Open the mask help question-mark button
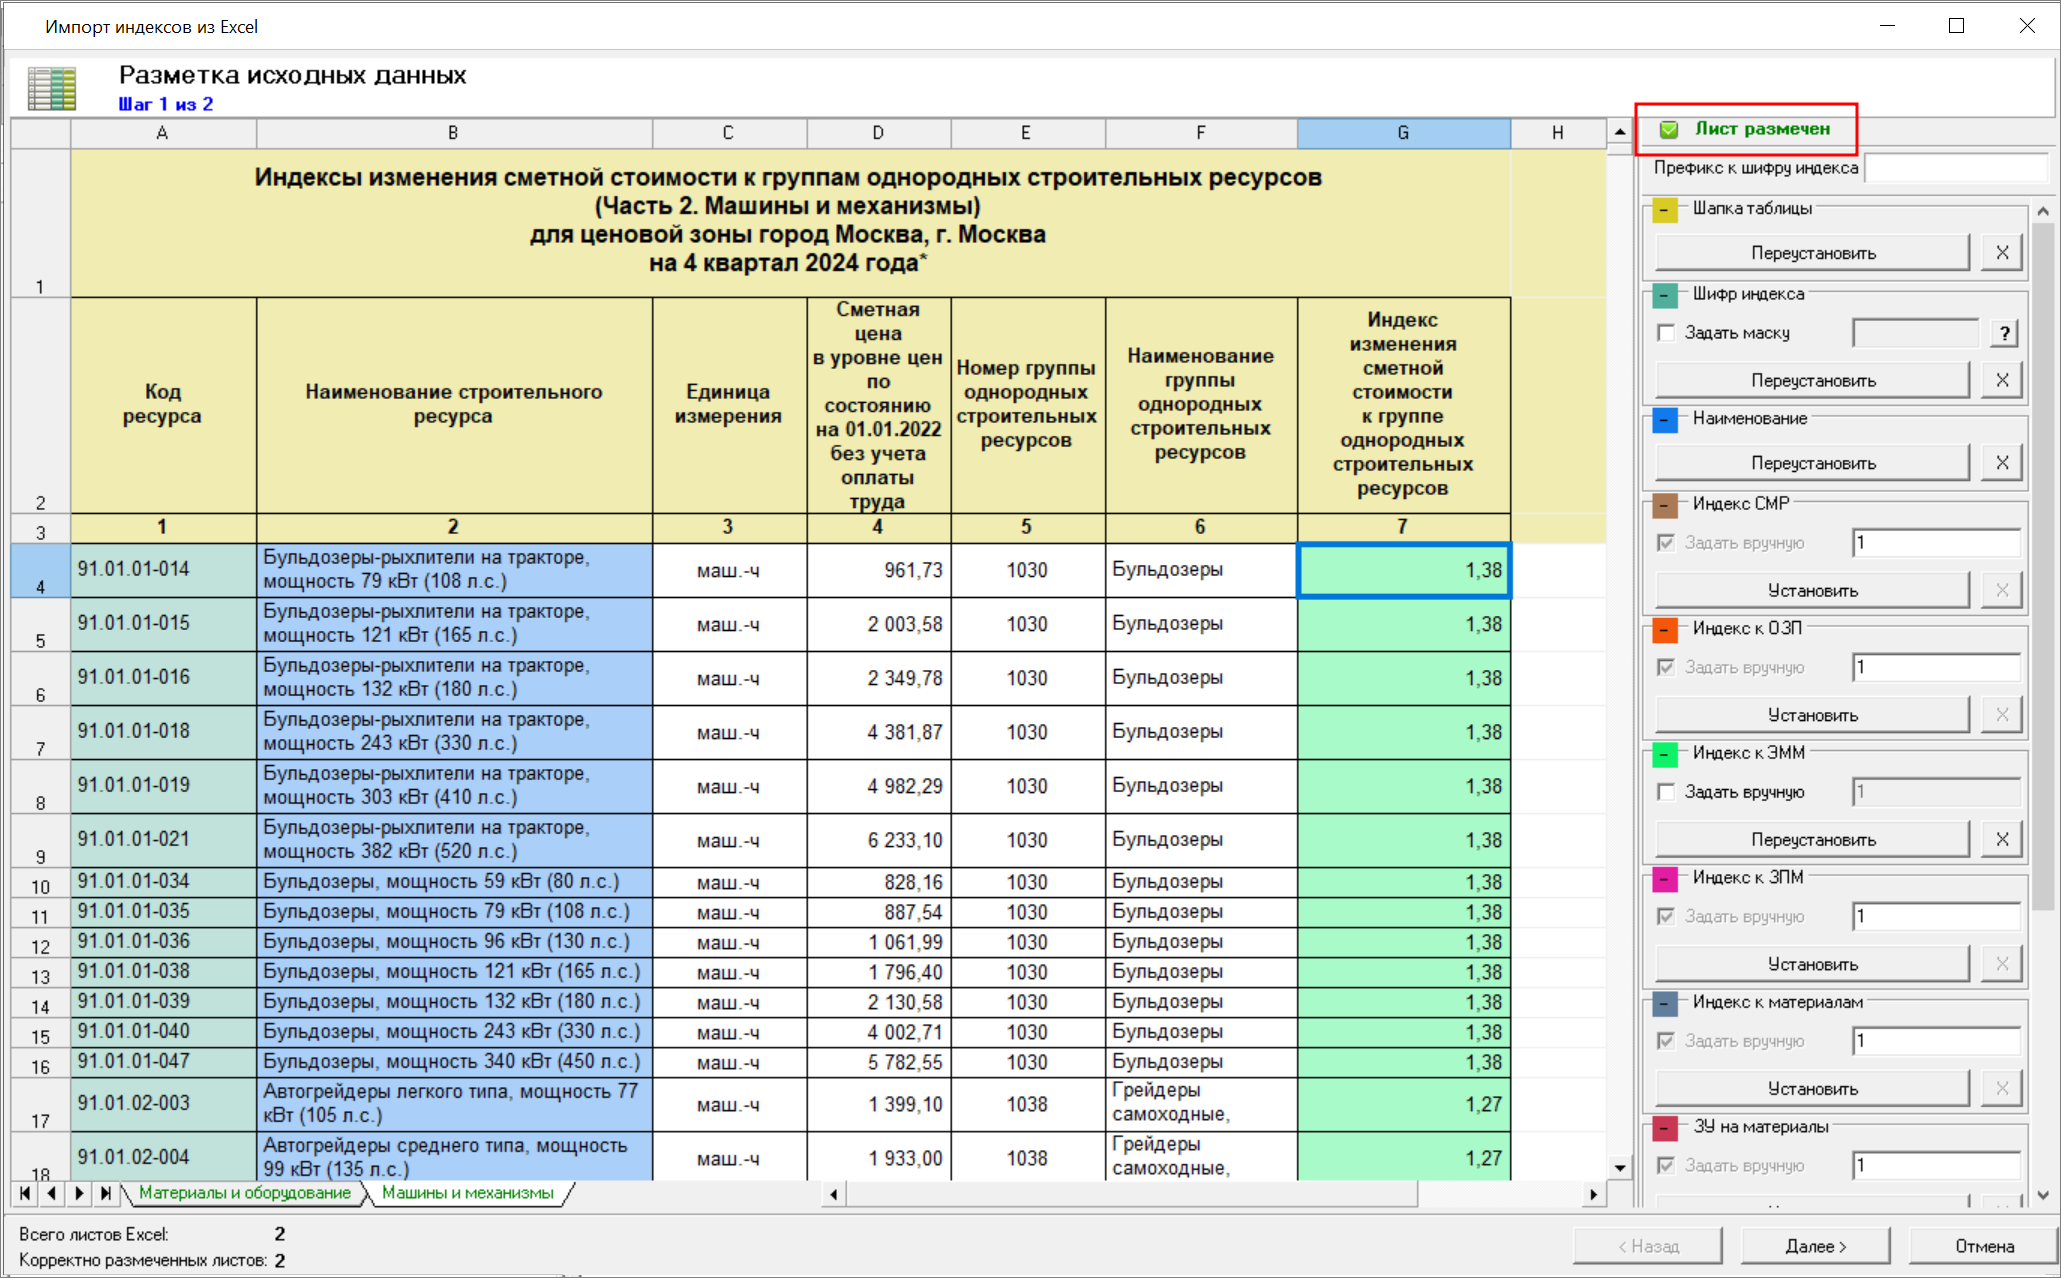The image size is (2061, 1278). pyautogui.click(x=2004, y=333)
